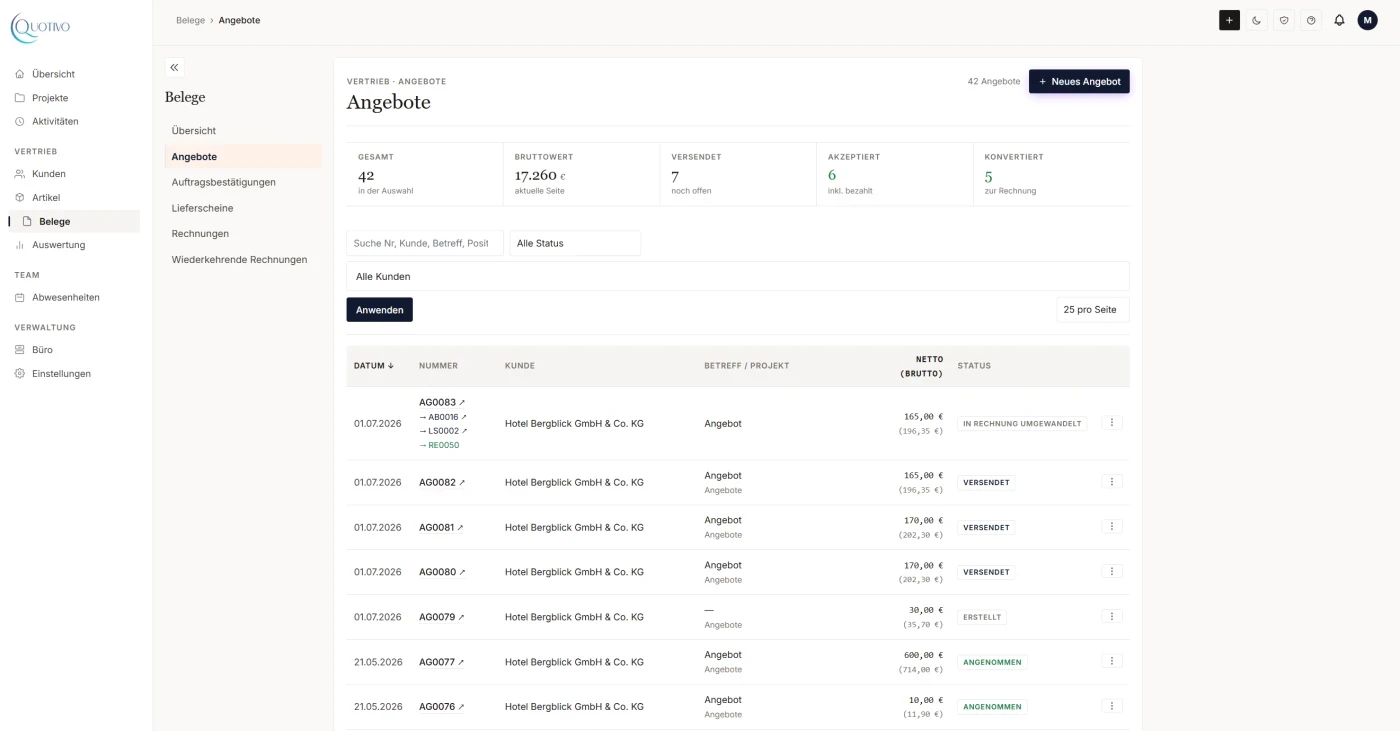
Task: Open Abwesenheiten in the sidebar
Action: click(x=65, y=297)
